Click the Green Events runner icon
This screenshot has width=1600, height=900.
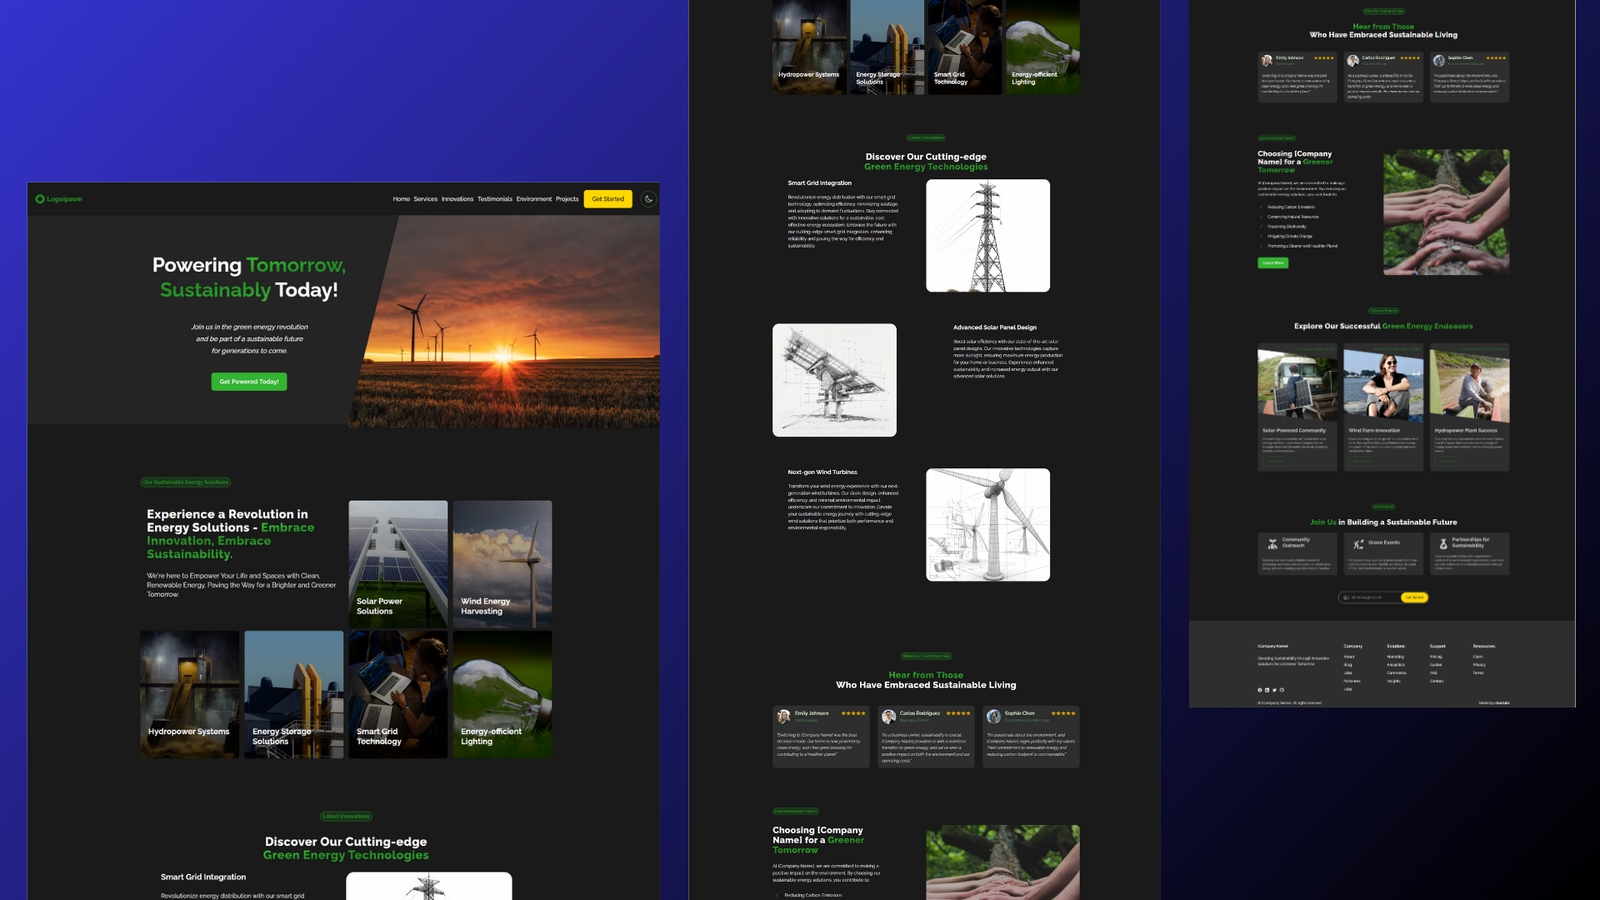(x=1358, y=544)
